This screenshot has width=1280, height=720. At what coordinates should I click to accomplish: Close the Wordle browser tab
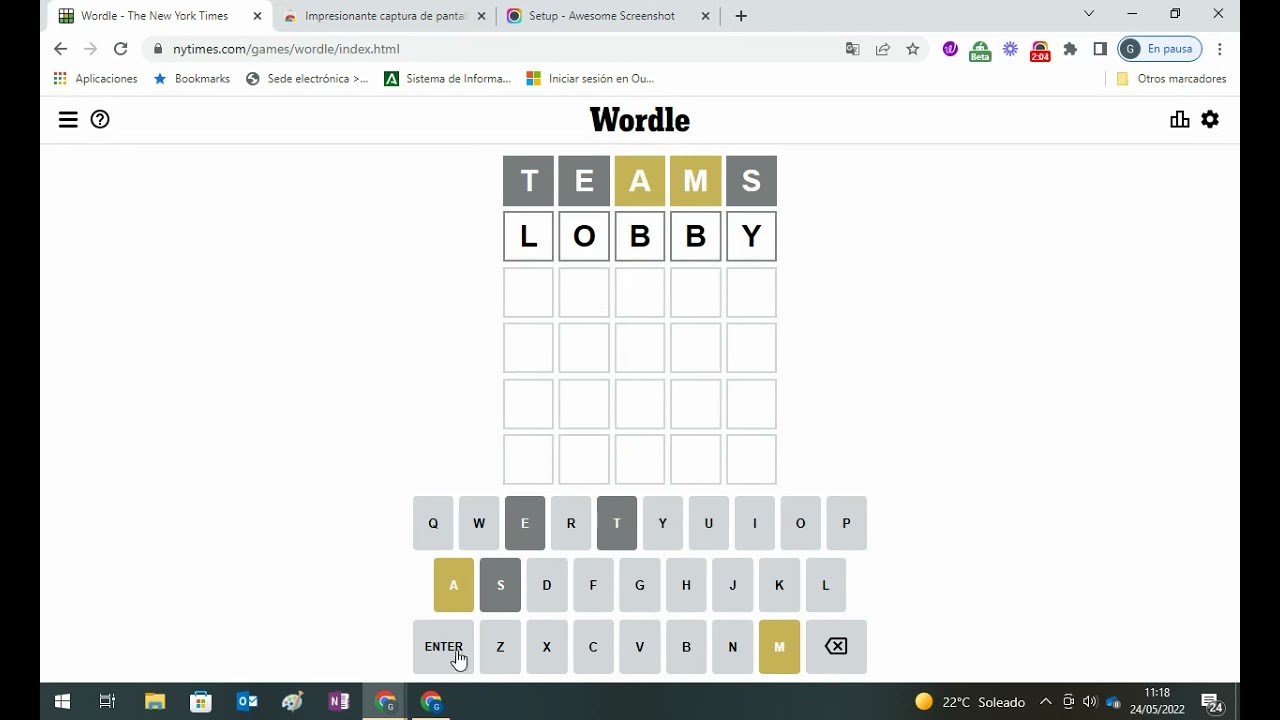click(x=257, y=16)
